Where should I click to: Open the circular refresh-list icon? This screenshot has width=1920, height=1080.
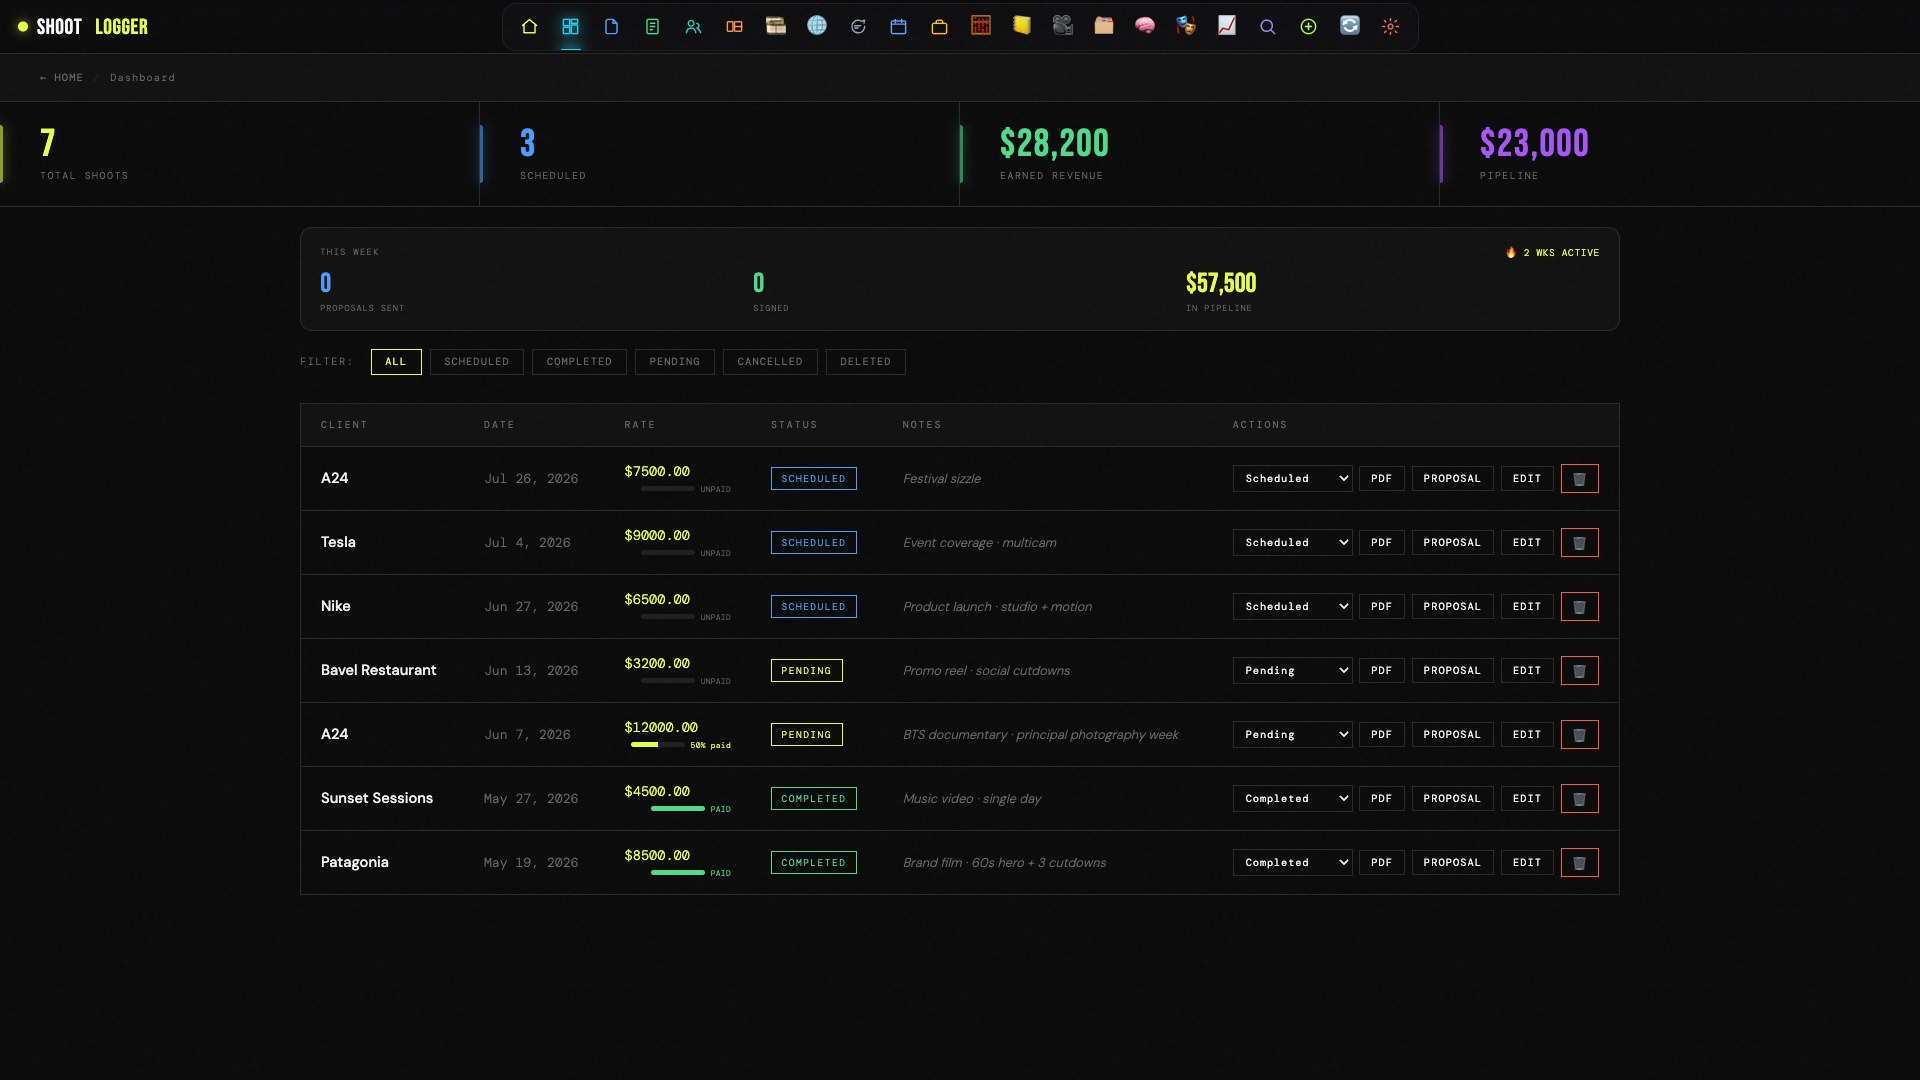click(x=857, y=27)
